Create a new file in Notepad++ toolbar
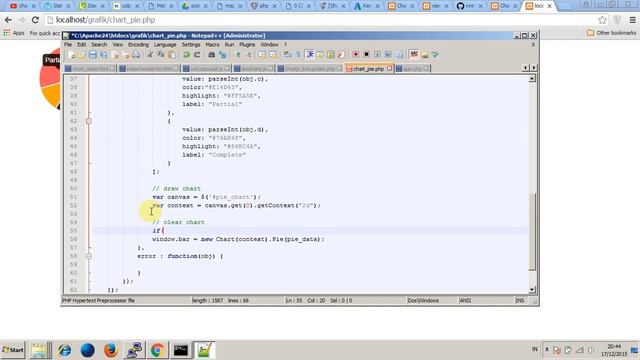The image size is (640, 360). pos(71,54)
